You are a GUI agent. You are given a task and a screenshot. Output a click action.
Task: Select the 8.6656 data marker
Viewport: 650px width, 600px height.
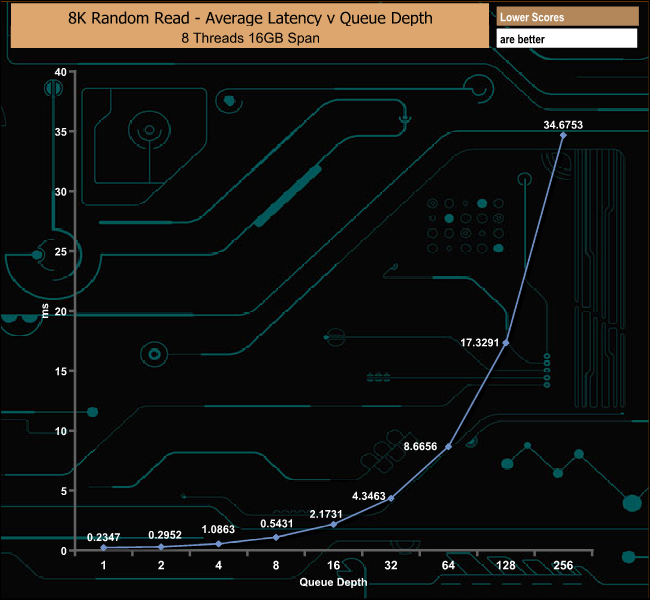[x=449, y=447]
